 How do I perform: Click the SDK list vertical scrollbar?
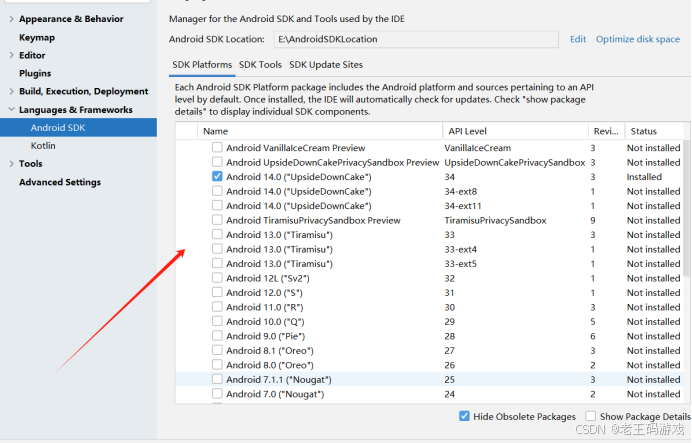point(687,207)
